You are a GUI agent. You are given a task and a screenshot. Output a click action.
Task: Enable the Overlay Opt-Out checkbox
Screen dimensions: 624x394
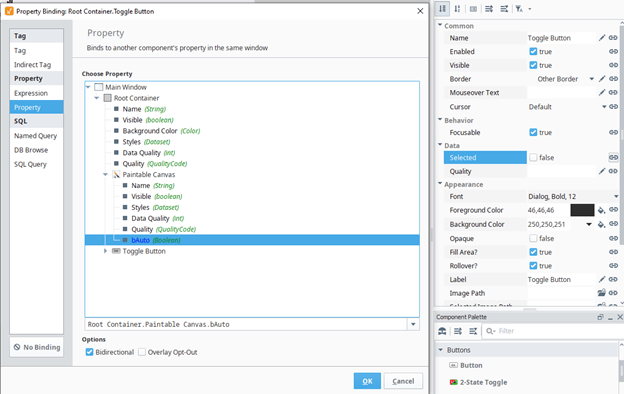coord(142,352)
